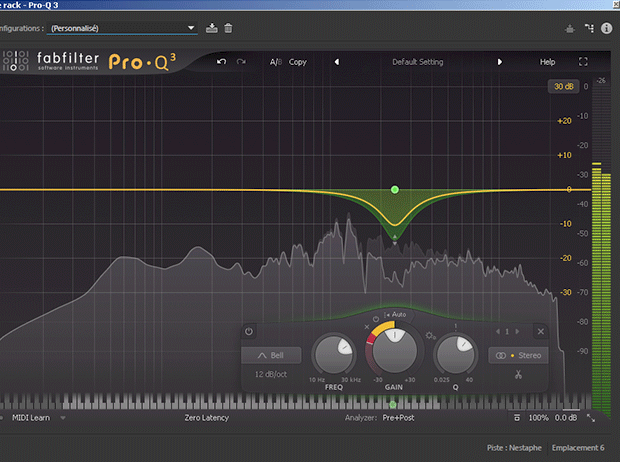The image size is (620, 462).
Task: Open the Help menu
Action: click(x=548, y=62)
